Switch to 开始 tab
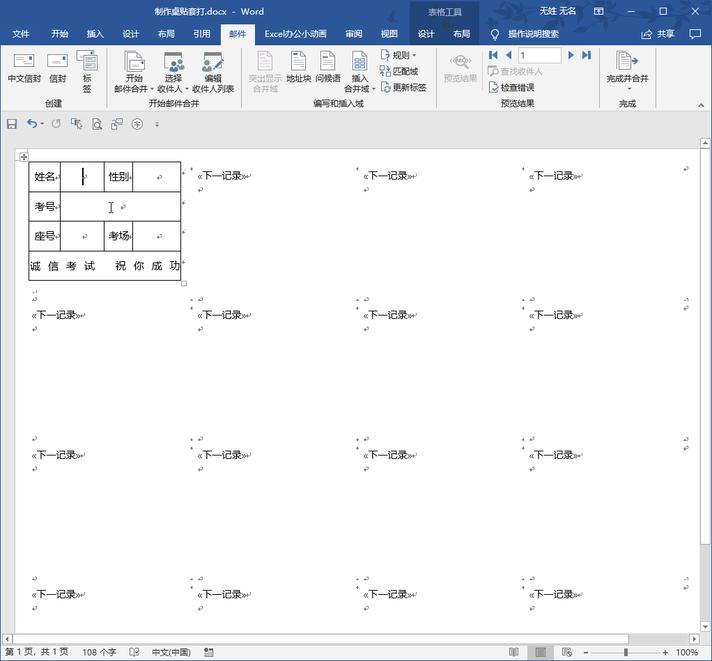The image size is (712, 661). coord(59,34)
